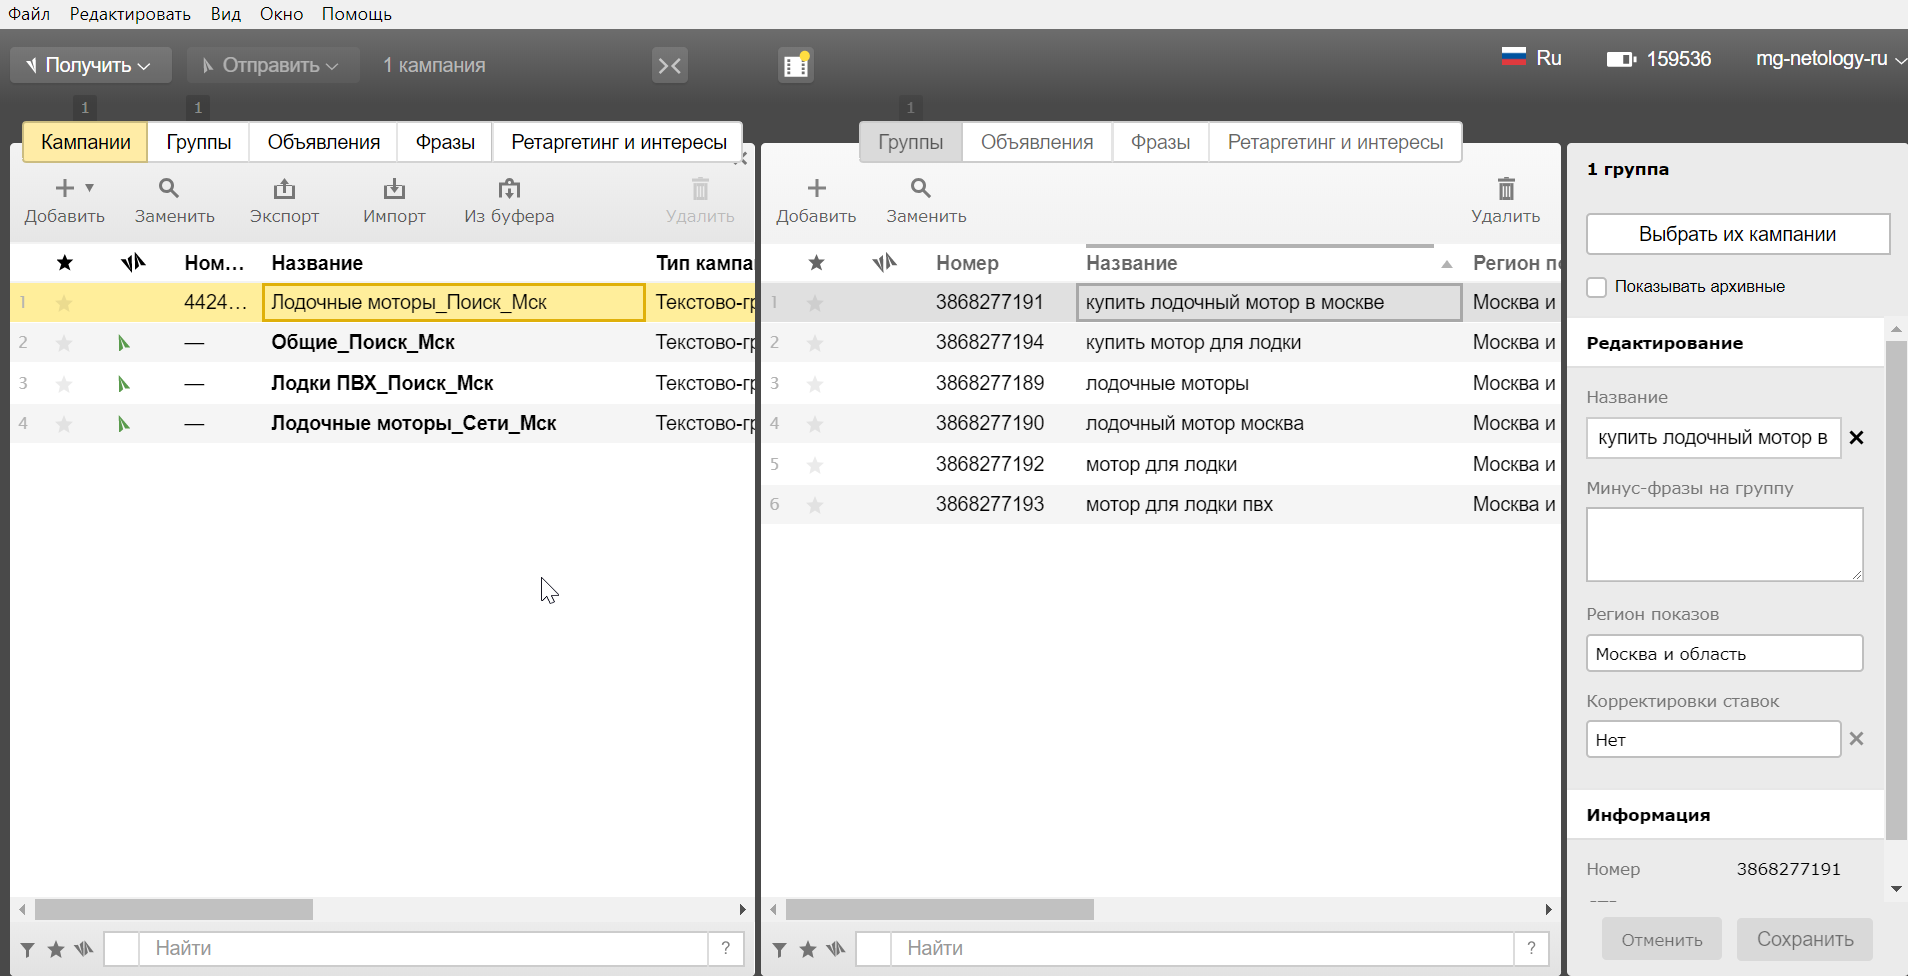1908x976 pixels.
Task: Click the campaigns list horizontal scrollbar
Action: pyautogui.click(x=174, y=909)
